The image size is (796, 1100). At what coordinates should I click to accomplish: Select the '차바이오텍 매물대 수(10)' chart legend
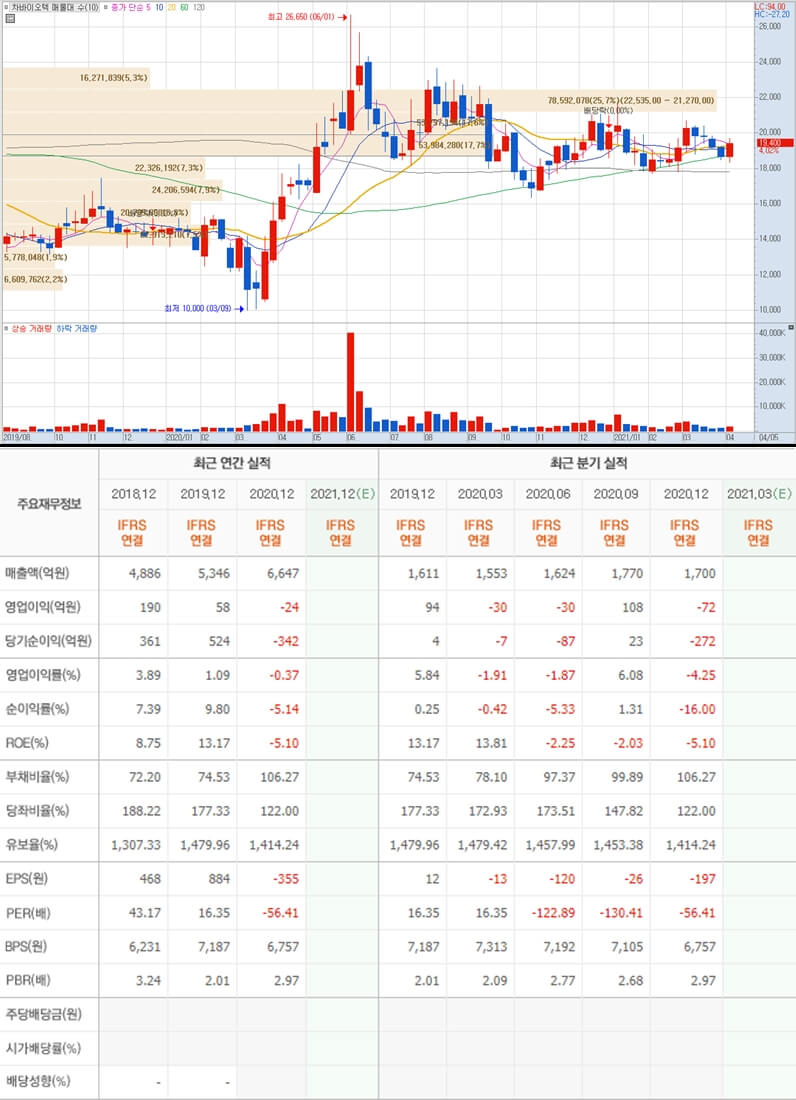[x=55, y=7]
